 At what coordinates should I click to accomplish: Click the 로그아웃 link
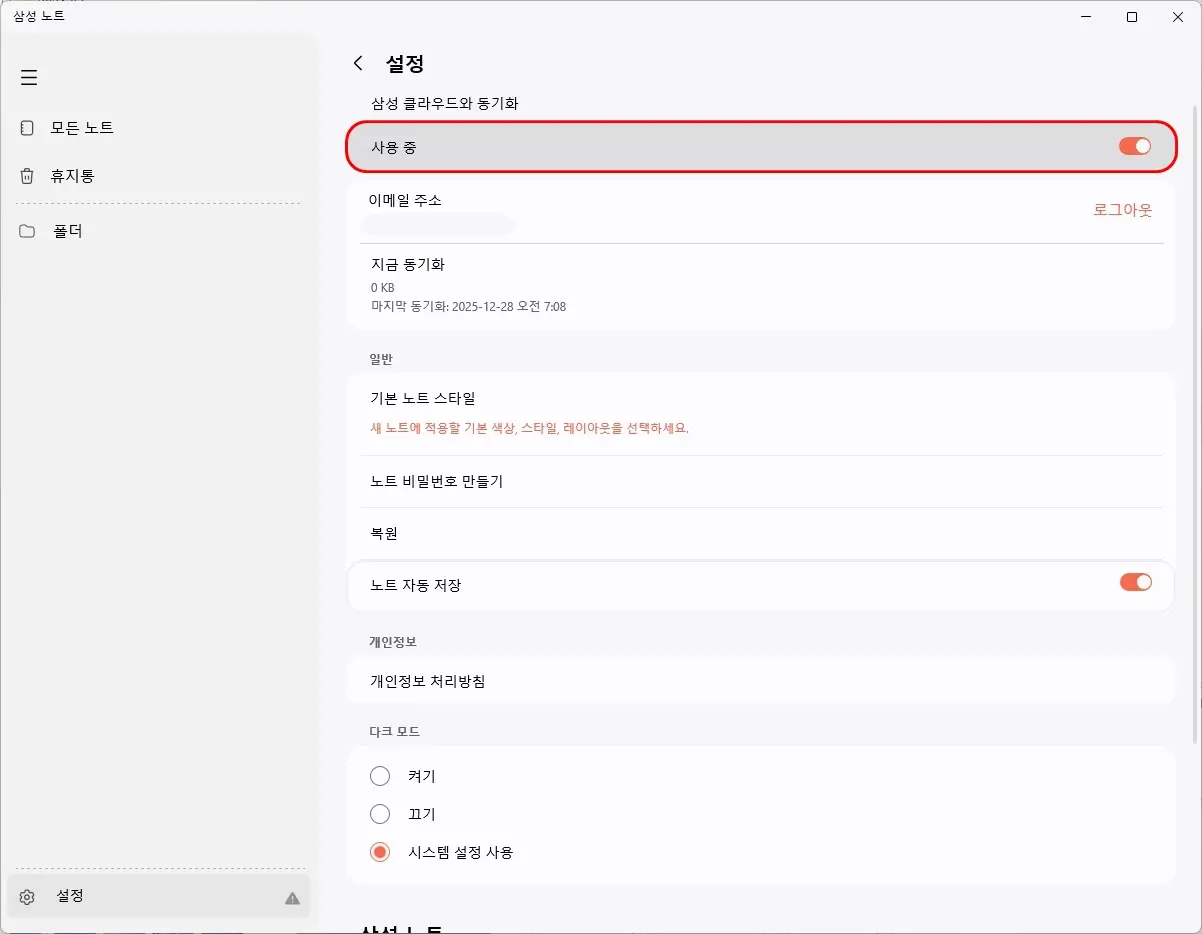[x=1122, y=209]
